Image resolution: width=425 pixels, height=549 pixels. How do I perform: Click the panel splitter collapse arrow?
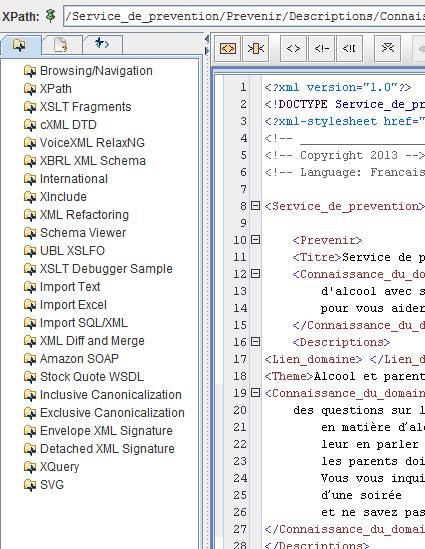207,39
